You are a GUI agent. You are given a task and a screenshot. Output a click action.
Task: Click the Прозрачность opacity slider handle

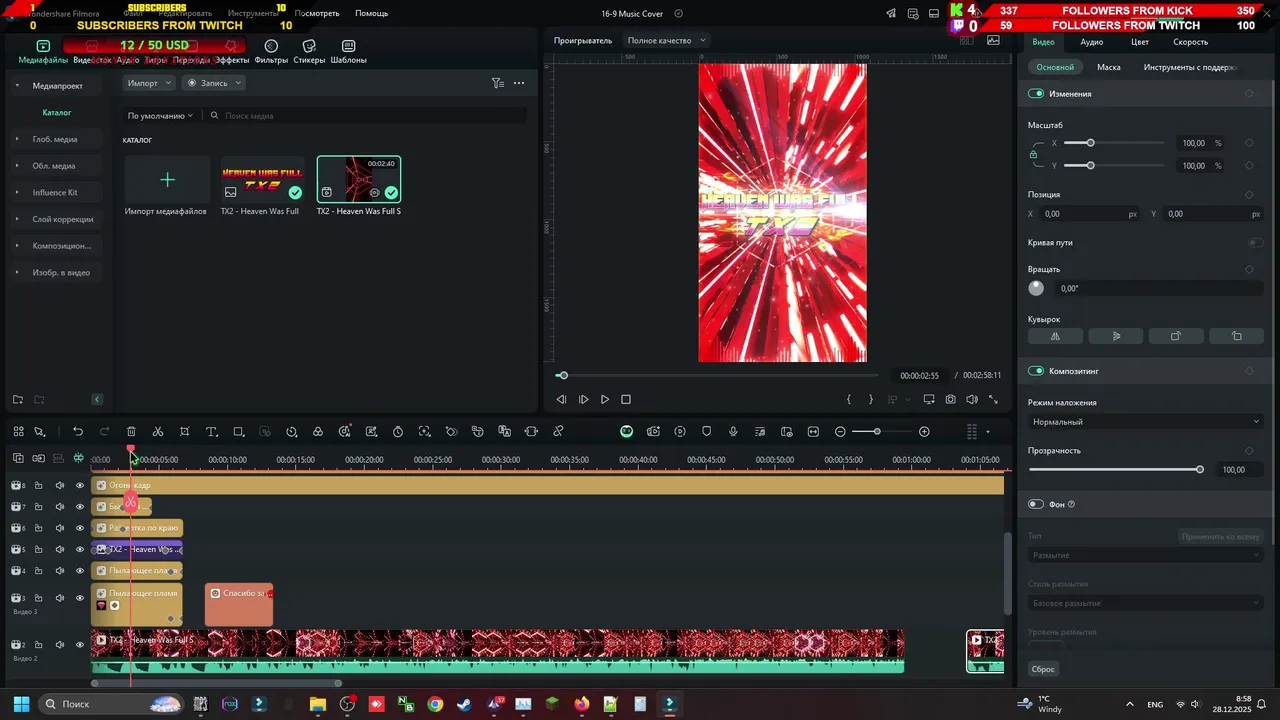[x=1200, y=469]
